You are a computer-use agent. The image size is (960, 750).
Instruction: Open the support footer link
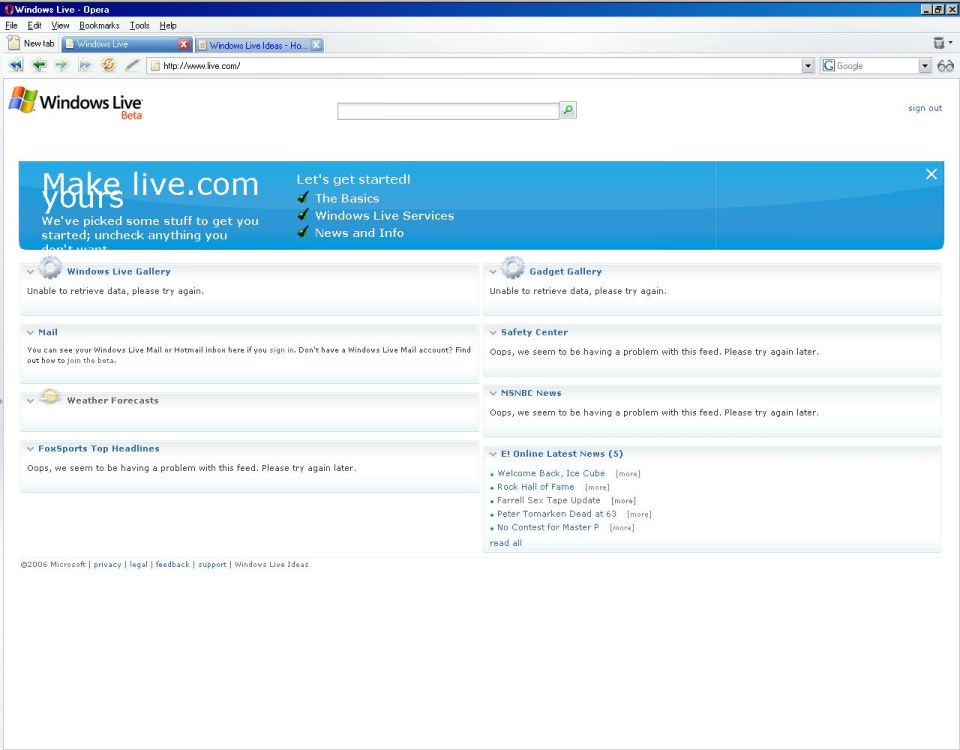[x=212, y=564]
